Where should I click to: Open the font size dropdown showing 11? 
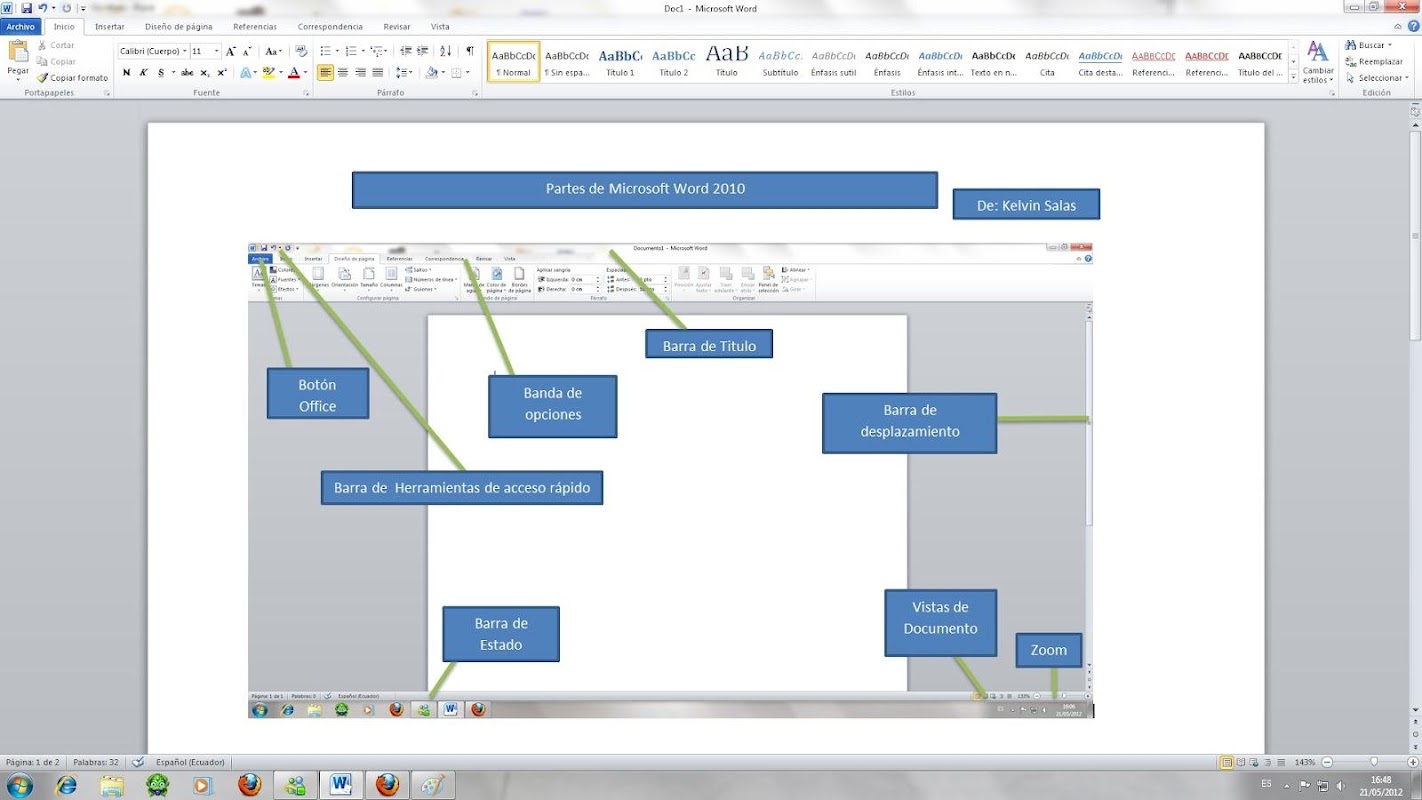click(x=217, y=51)
